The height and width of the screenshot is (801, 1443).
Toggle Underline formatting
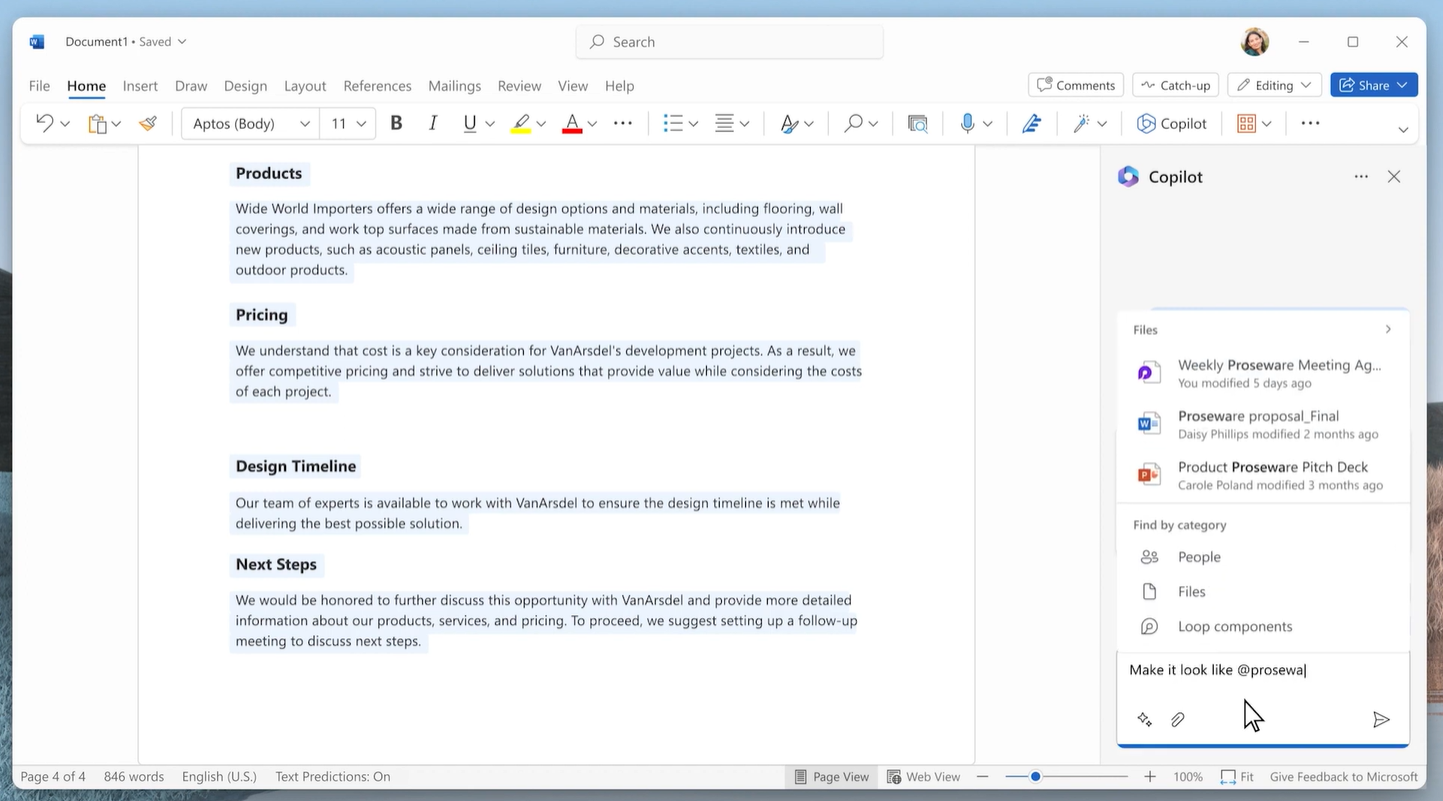[469, 123]
